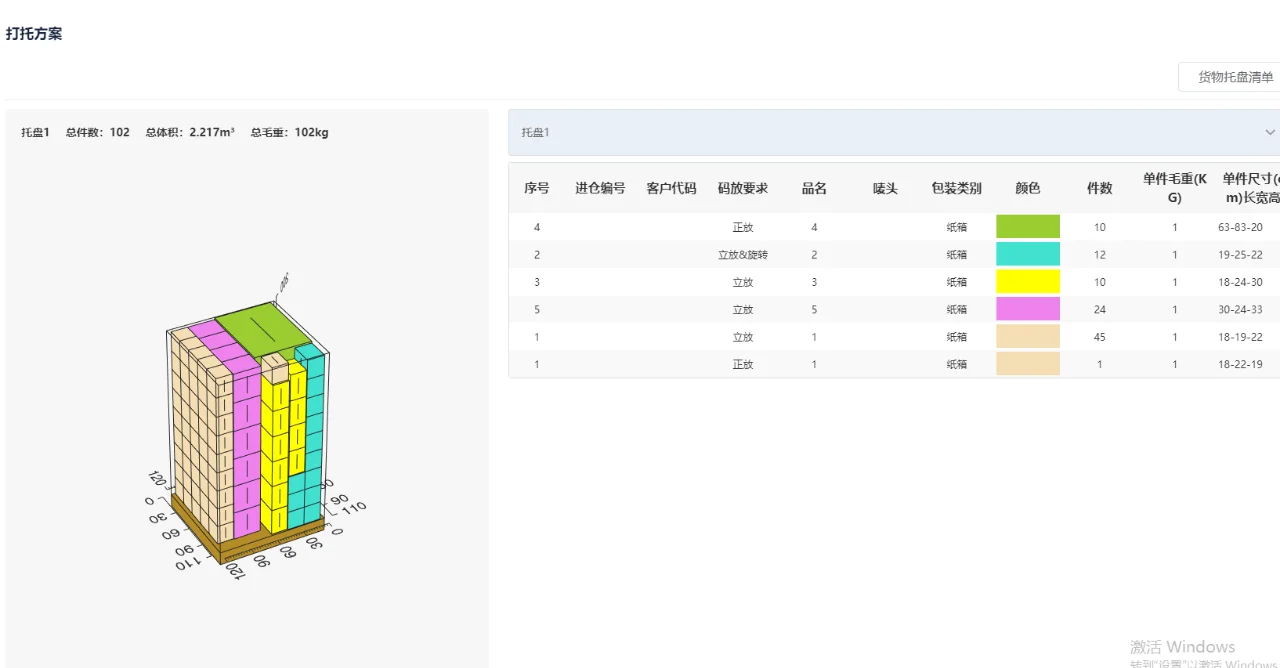Click the 包装类别 column header
The width and height of the screenshot is (1280, 668).
956,188
